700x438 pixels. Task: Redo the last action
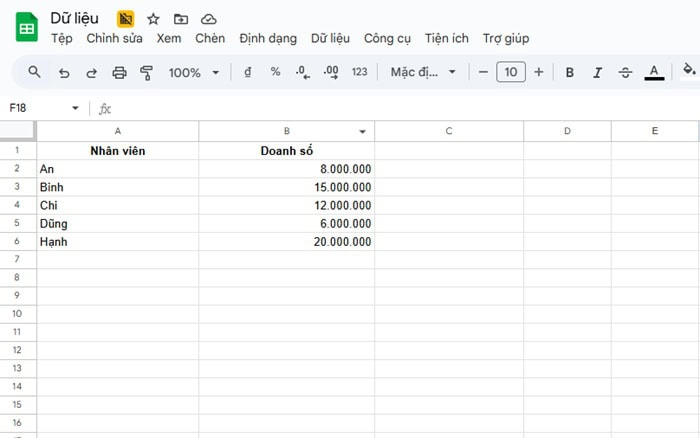[x=92, y=72]
